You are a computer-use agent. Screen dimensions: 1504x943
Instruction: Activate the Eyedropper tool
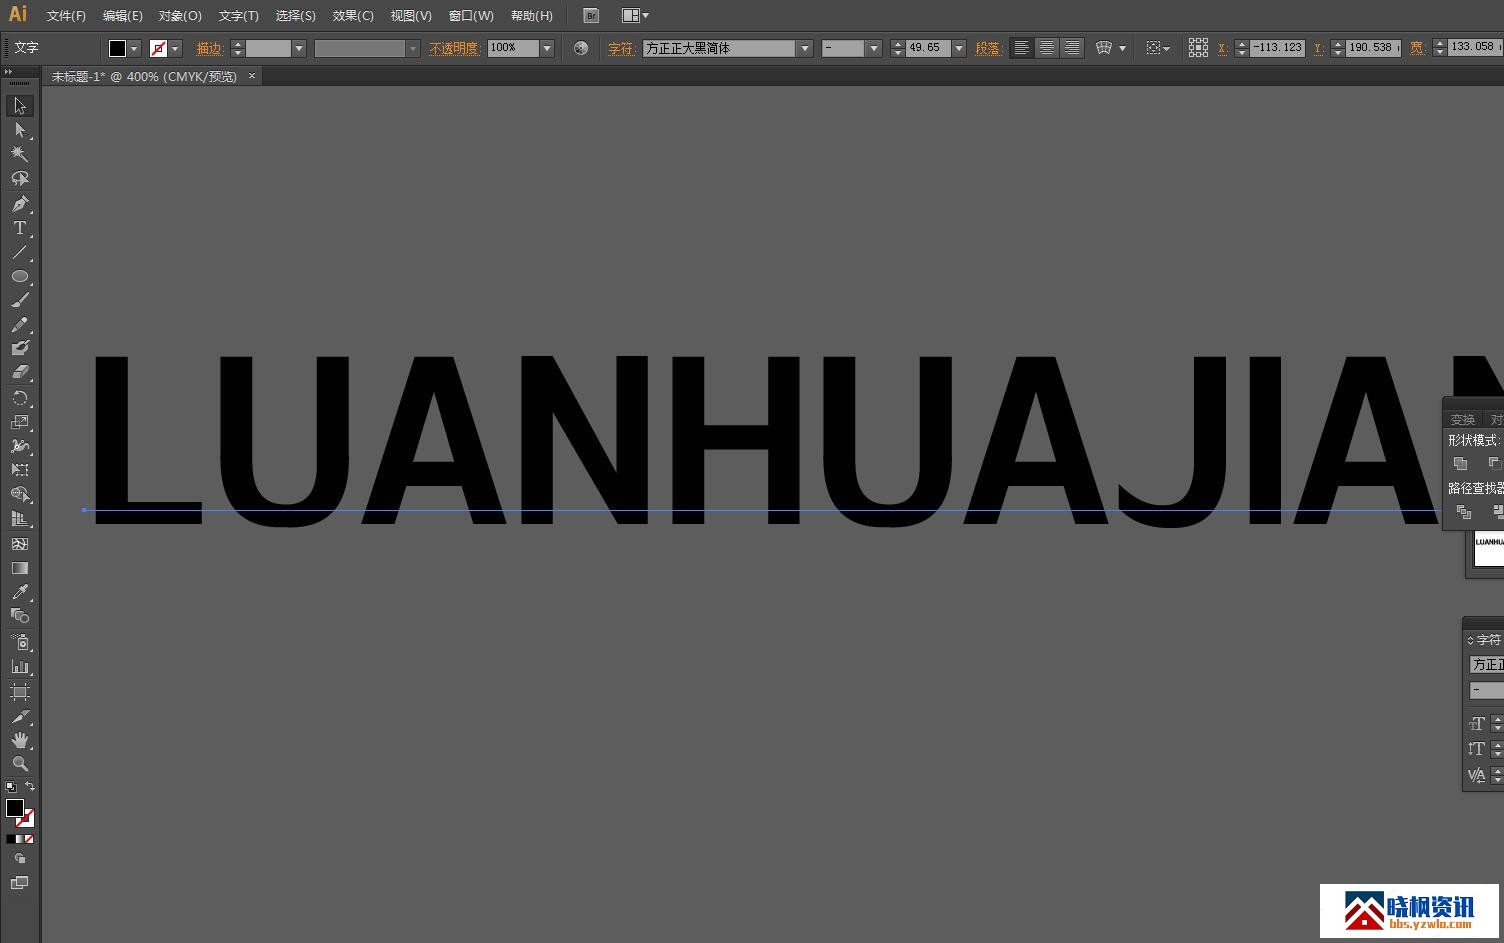[19, 593]
